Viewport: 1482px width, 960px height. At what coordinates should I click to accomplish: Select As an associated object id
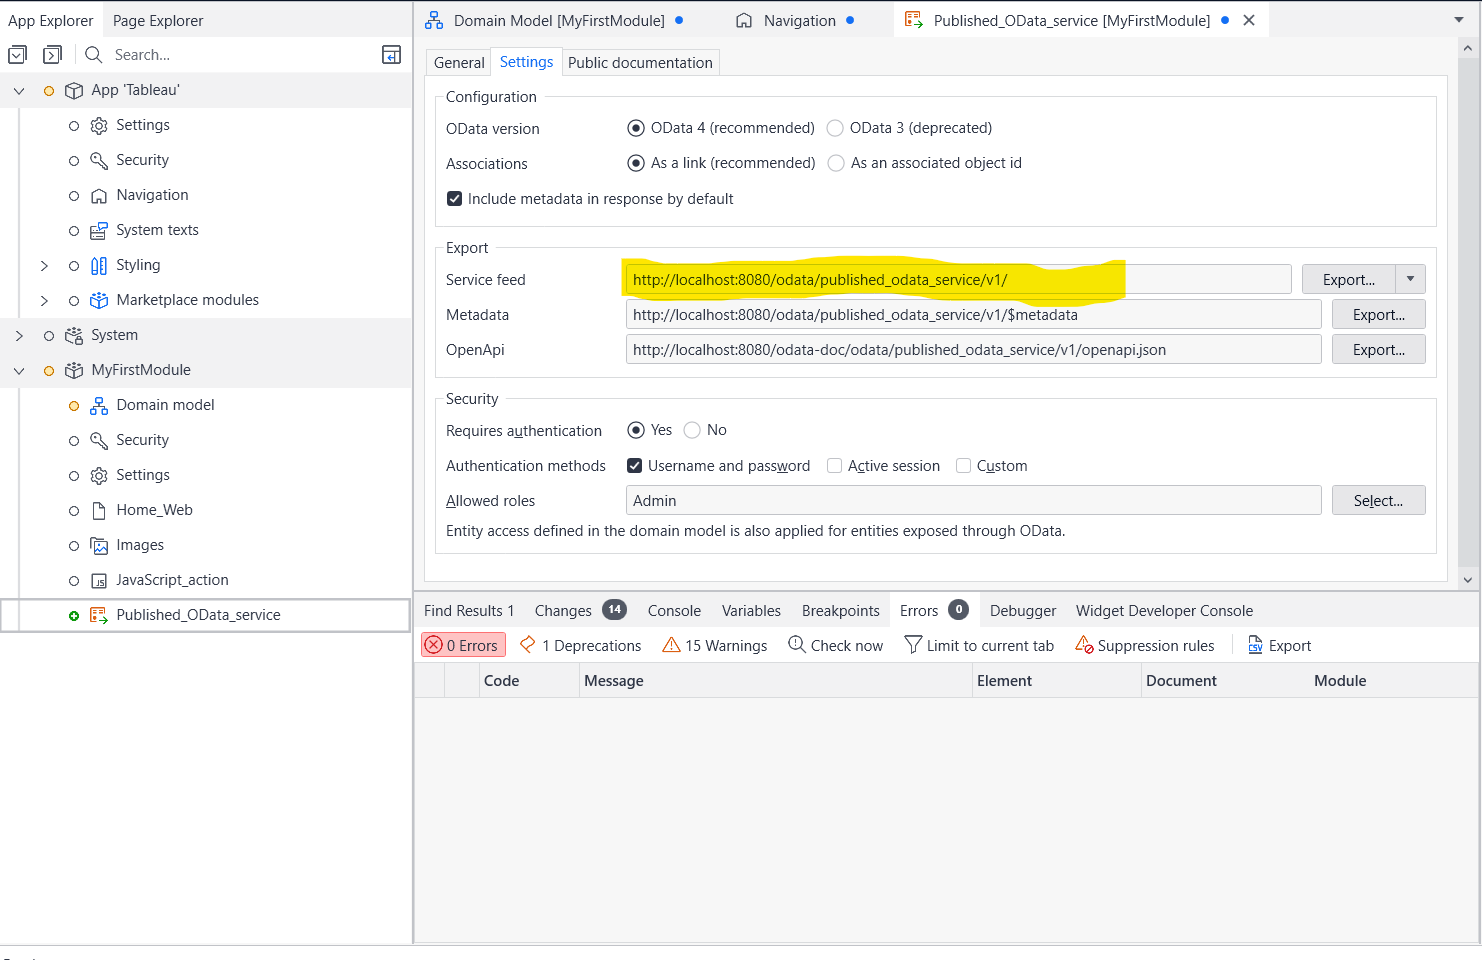pyautogui.click(x=835, y=163)
